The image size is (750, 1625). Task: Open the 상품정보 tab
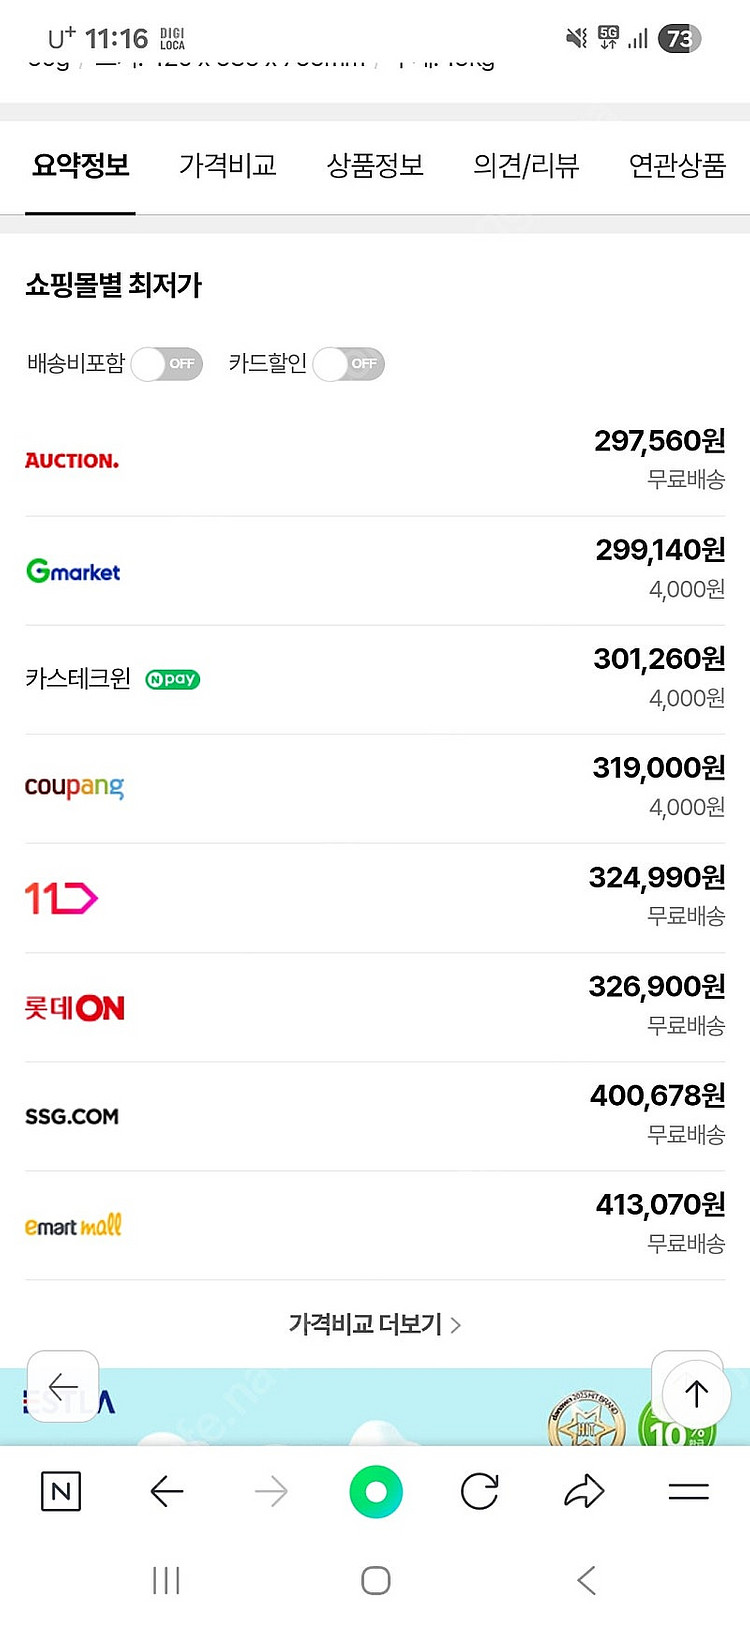(375, 165)
